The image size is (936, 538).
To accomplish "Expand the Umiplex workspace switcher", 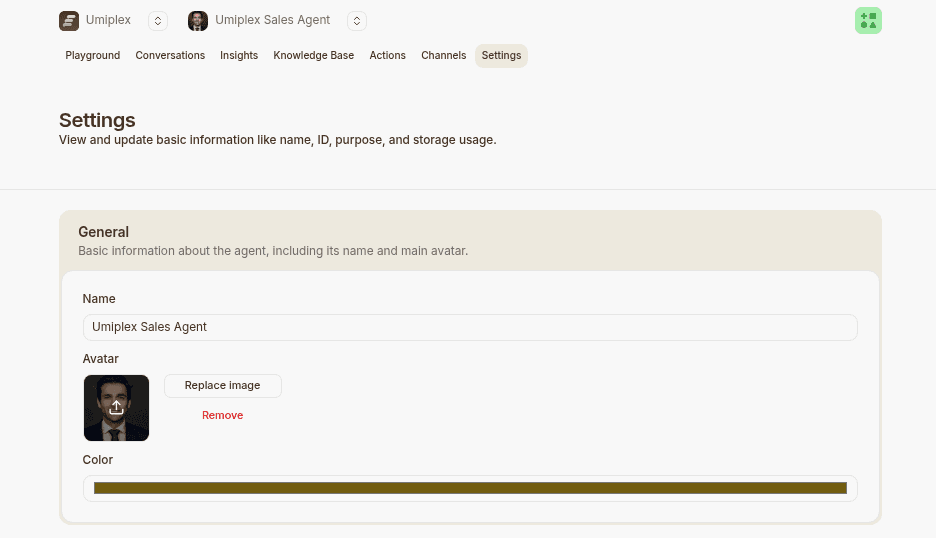I will (x=158, y=21).
